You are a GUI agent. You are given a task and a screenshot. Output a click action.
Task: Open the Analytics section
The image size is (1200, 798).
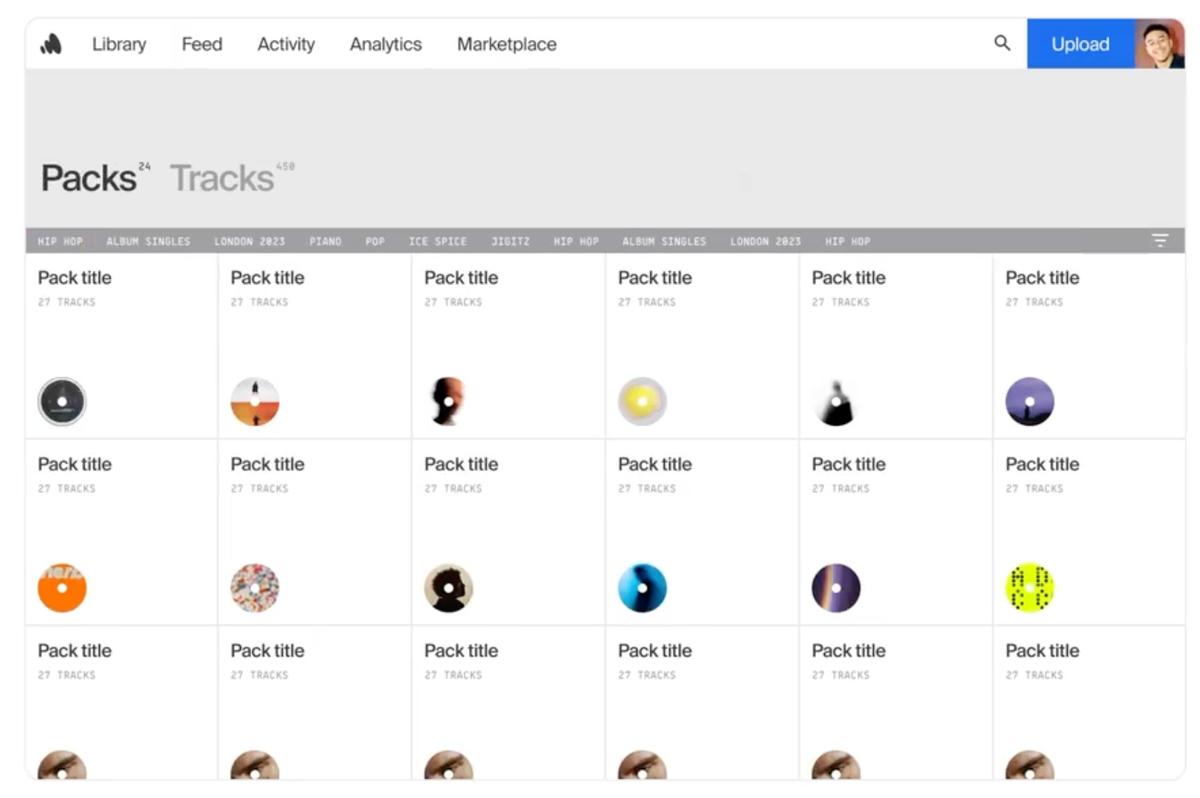point(386,44)
